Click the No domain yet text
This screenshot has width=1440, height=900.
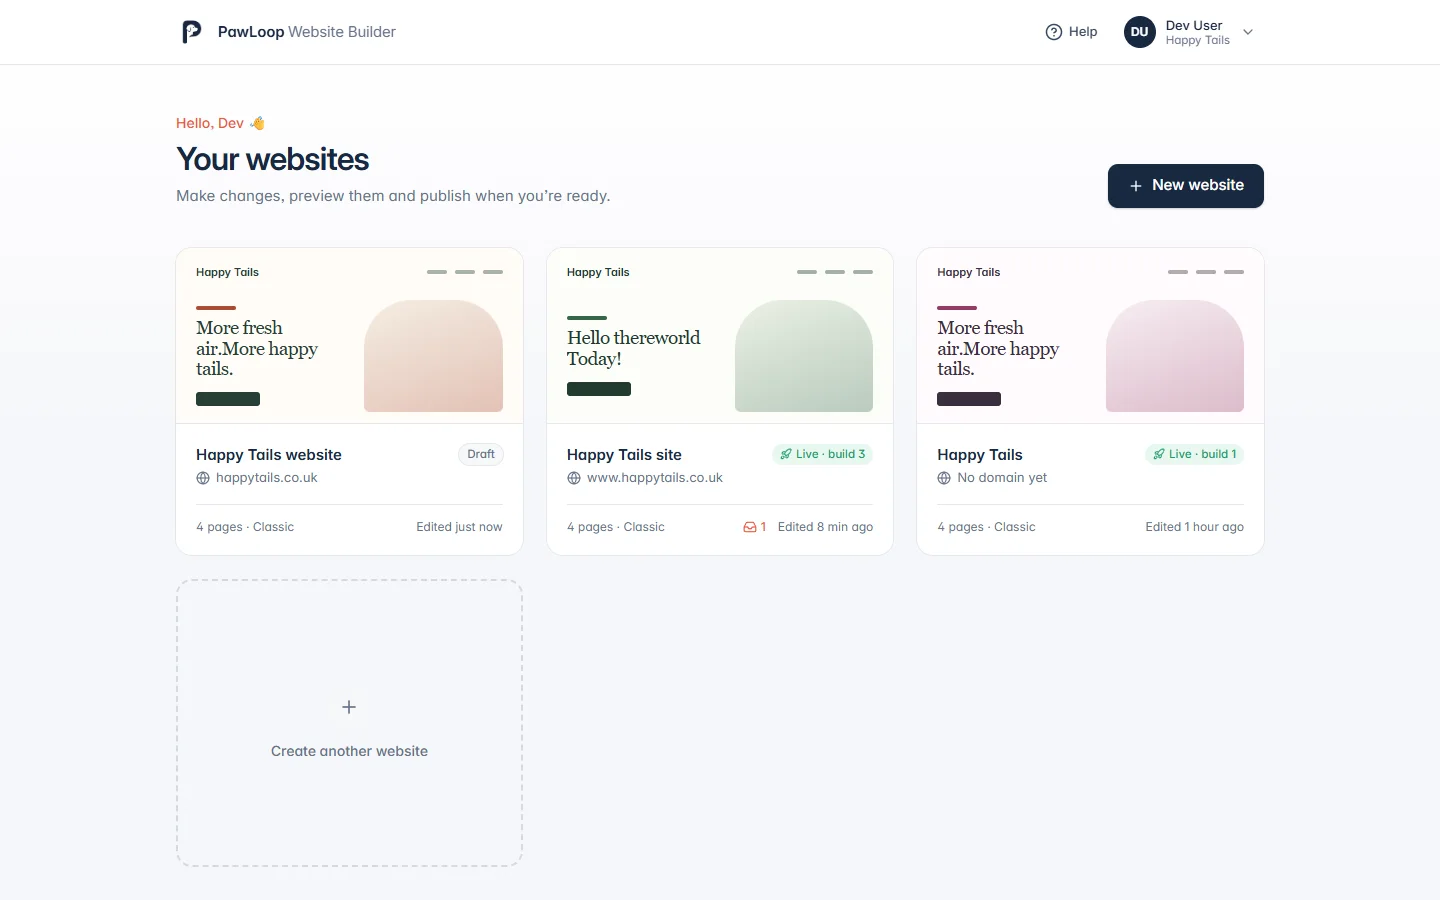1002,478
